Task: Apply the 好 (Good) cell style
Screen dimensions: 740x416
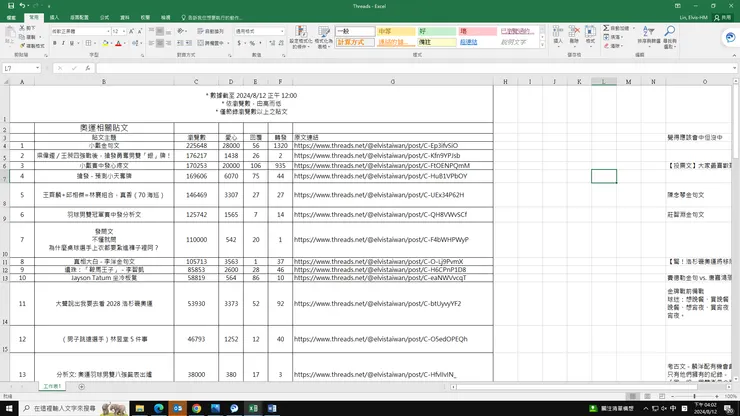Action: [x=437, y=31]
